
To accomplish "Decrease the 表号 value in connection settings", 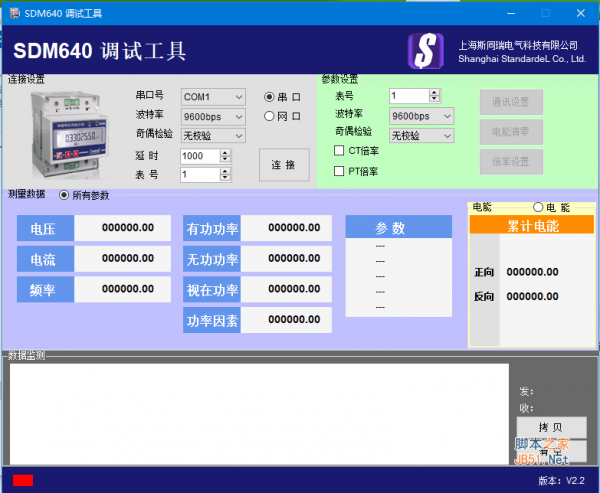I will coord(224,178).
